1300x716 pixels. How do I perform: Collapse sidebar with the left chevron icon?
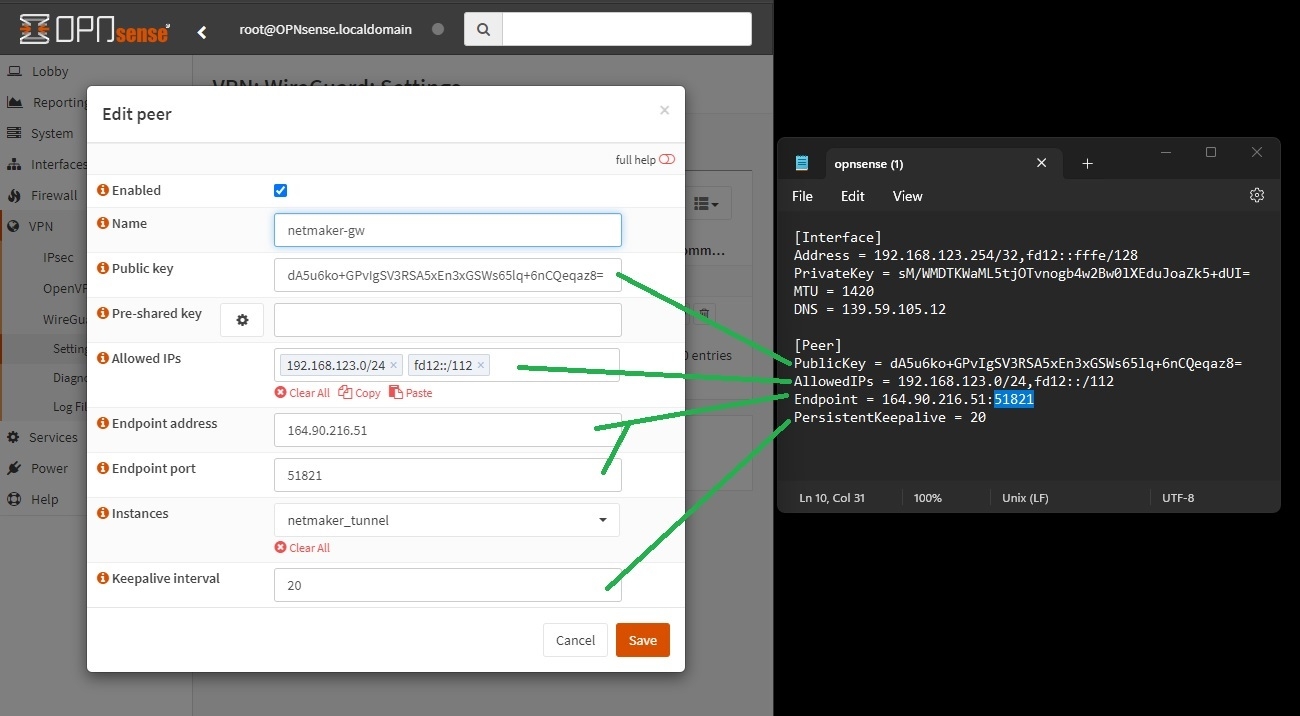point(202,32)
